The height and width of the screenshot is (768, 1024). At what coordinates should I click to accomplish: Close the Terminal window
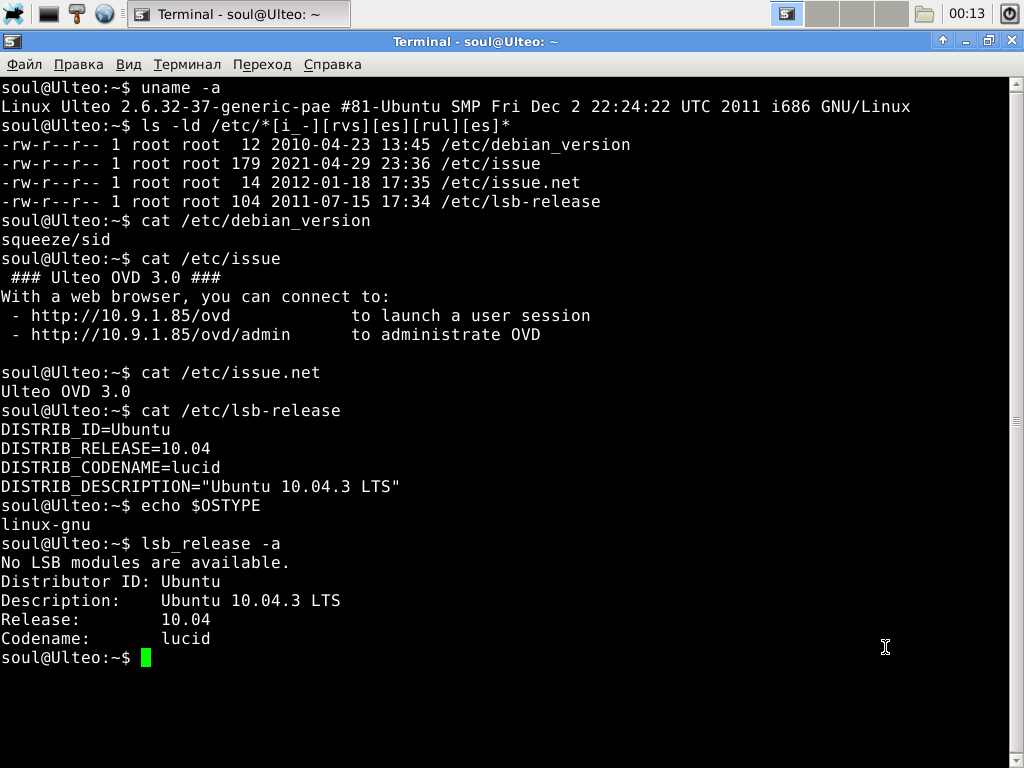1012,40
